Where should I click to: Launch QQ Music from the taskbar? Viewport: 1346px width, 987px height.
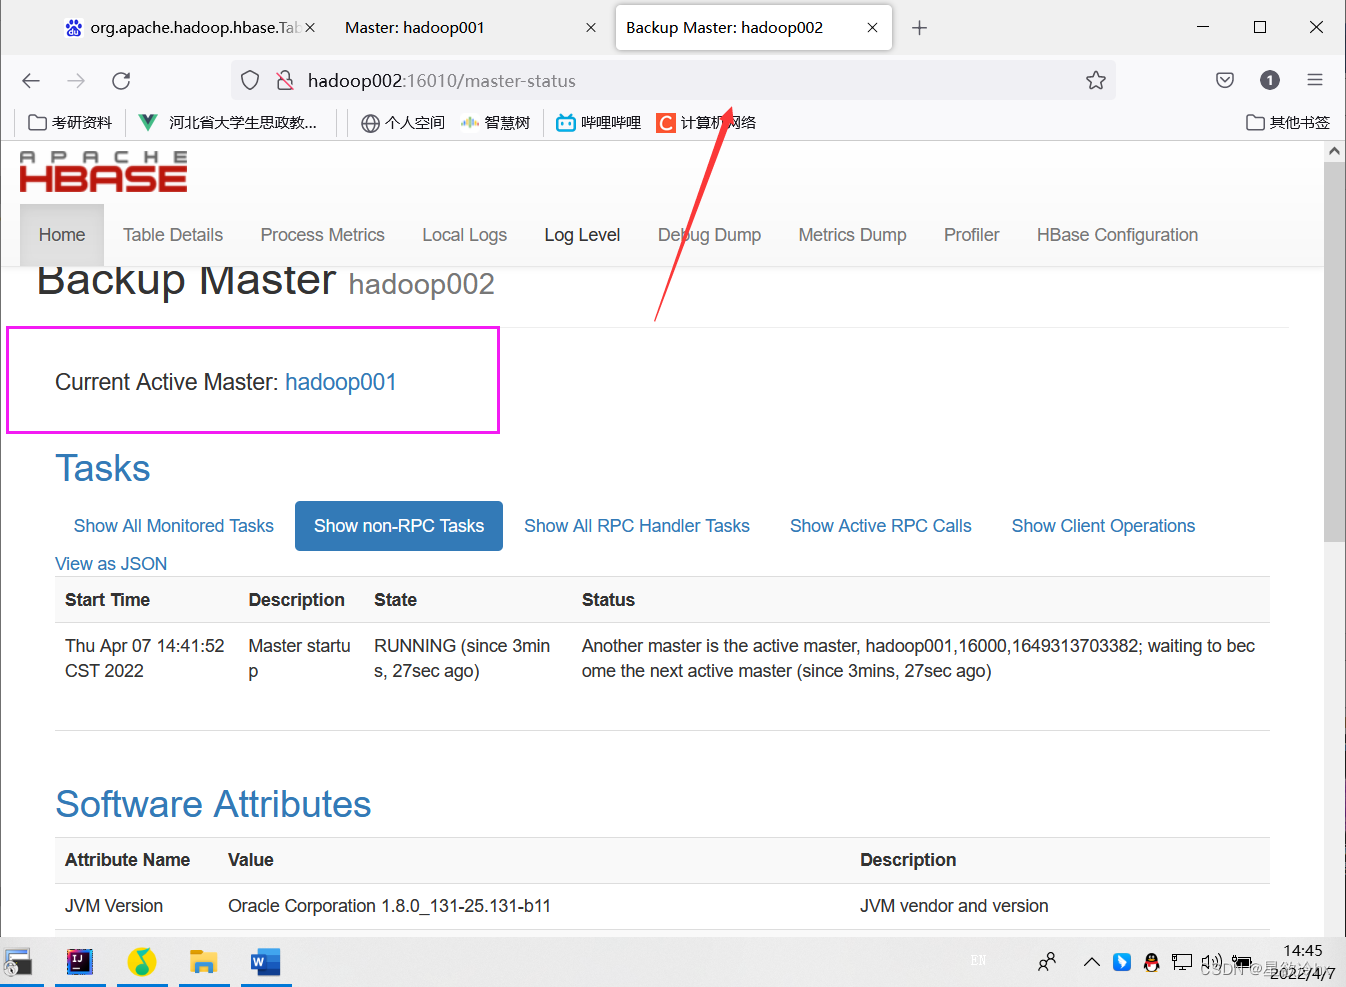[142, 962]
